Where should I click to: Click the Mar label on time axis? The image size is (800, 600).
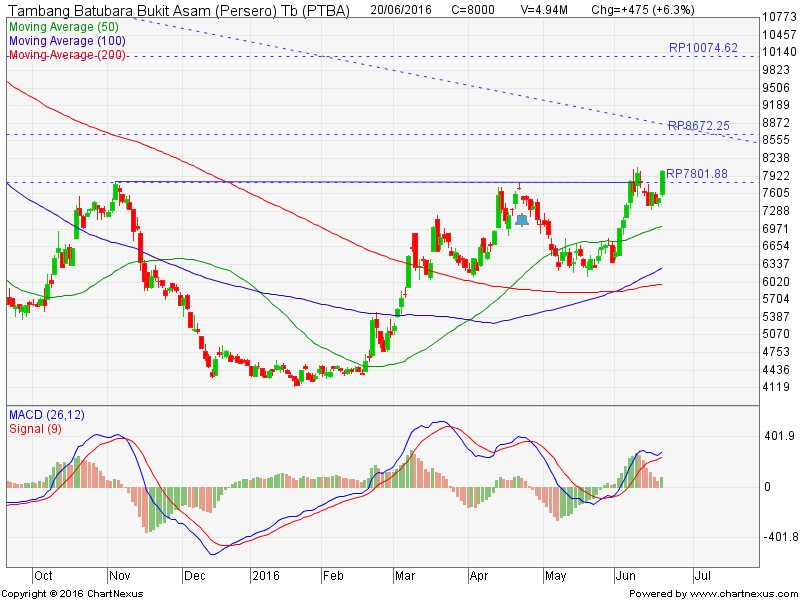pyautogui.click(x=405, y=576)
